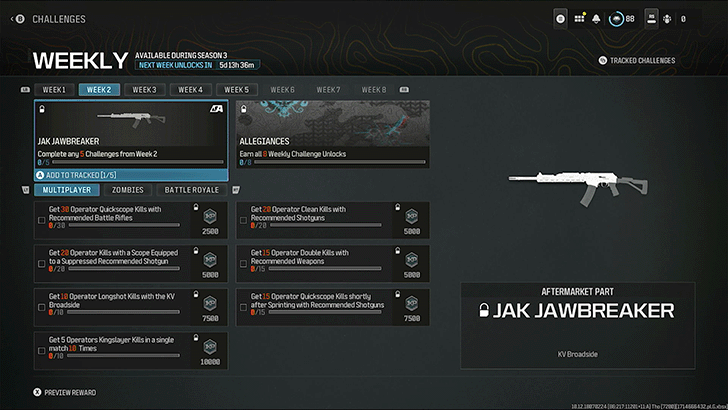Switch to Week 1 tab
Viewport: 728px width, 410px height.
pos(54,90)
